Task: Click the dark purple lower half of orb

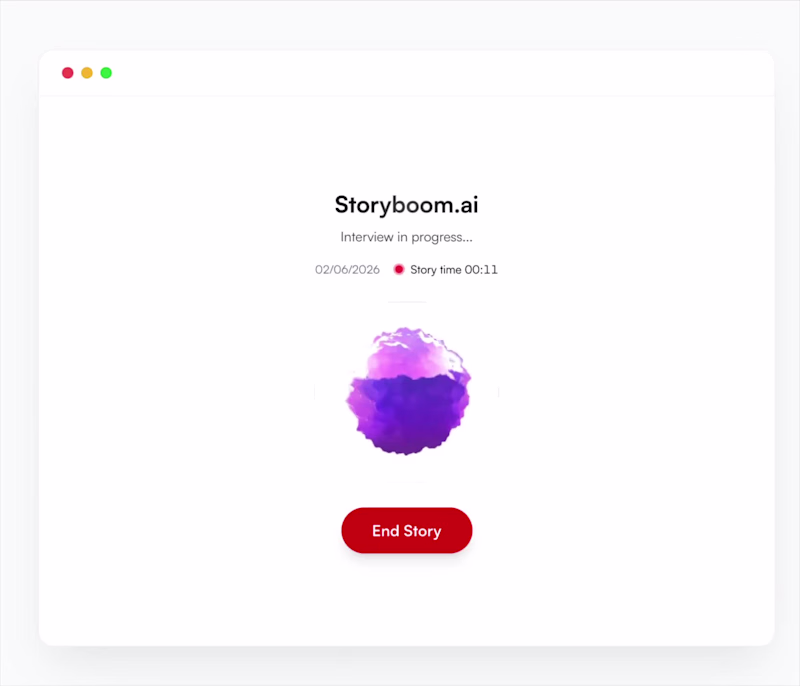Action: coord(408,416)
